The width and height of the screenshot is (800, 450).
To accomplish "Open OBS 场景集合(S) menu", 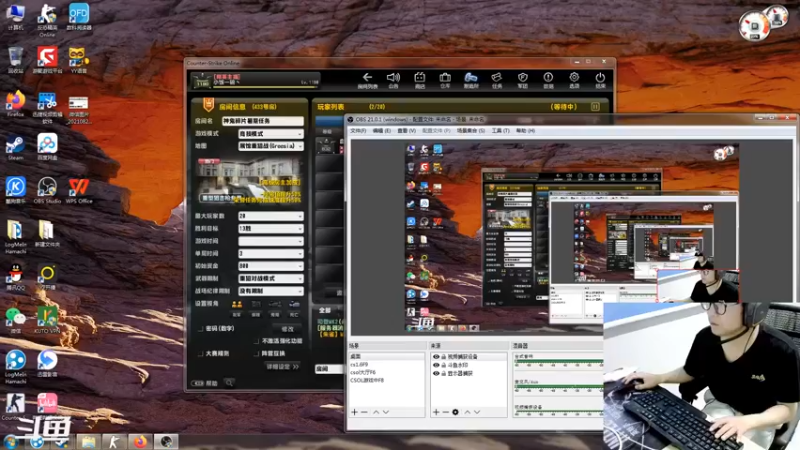I will [470, 131].
